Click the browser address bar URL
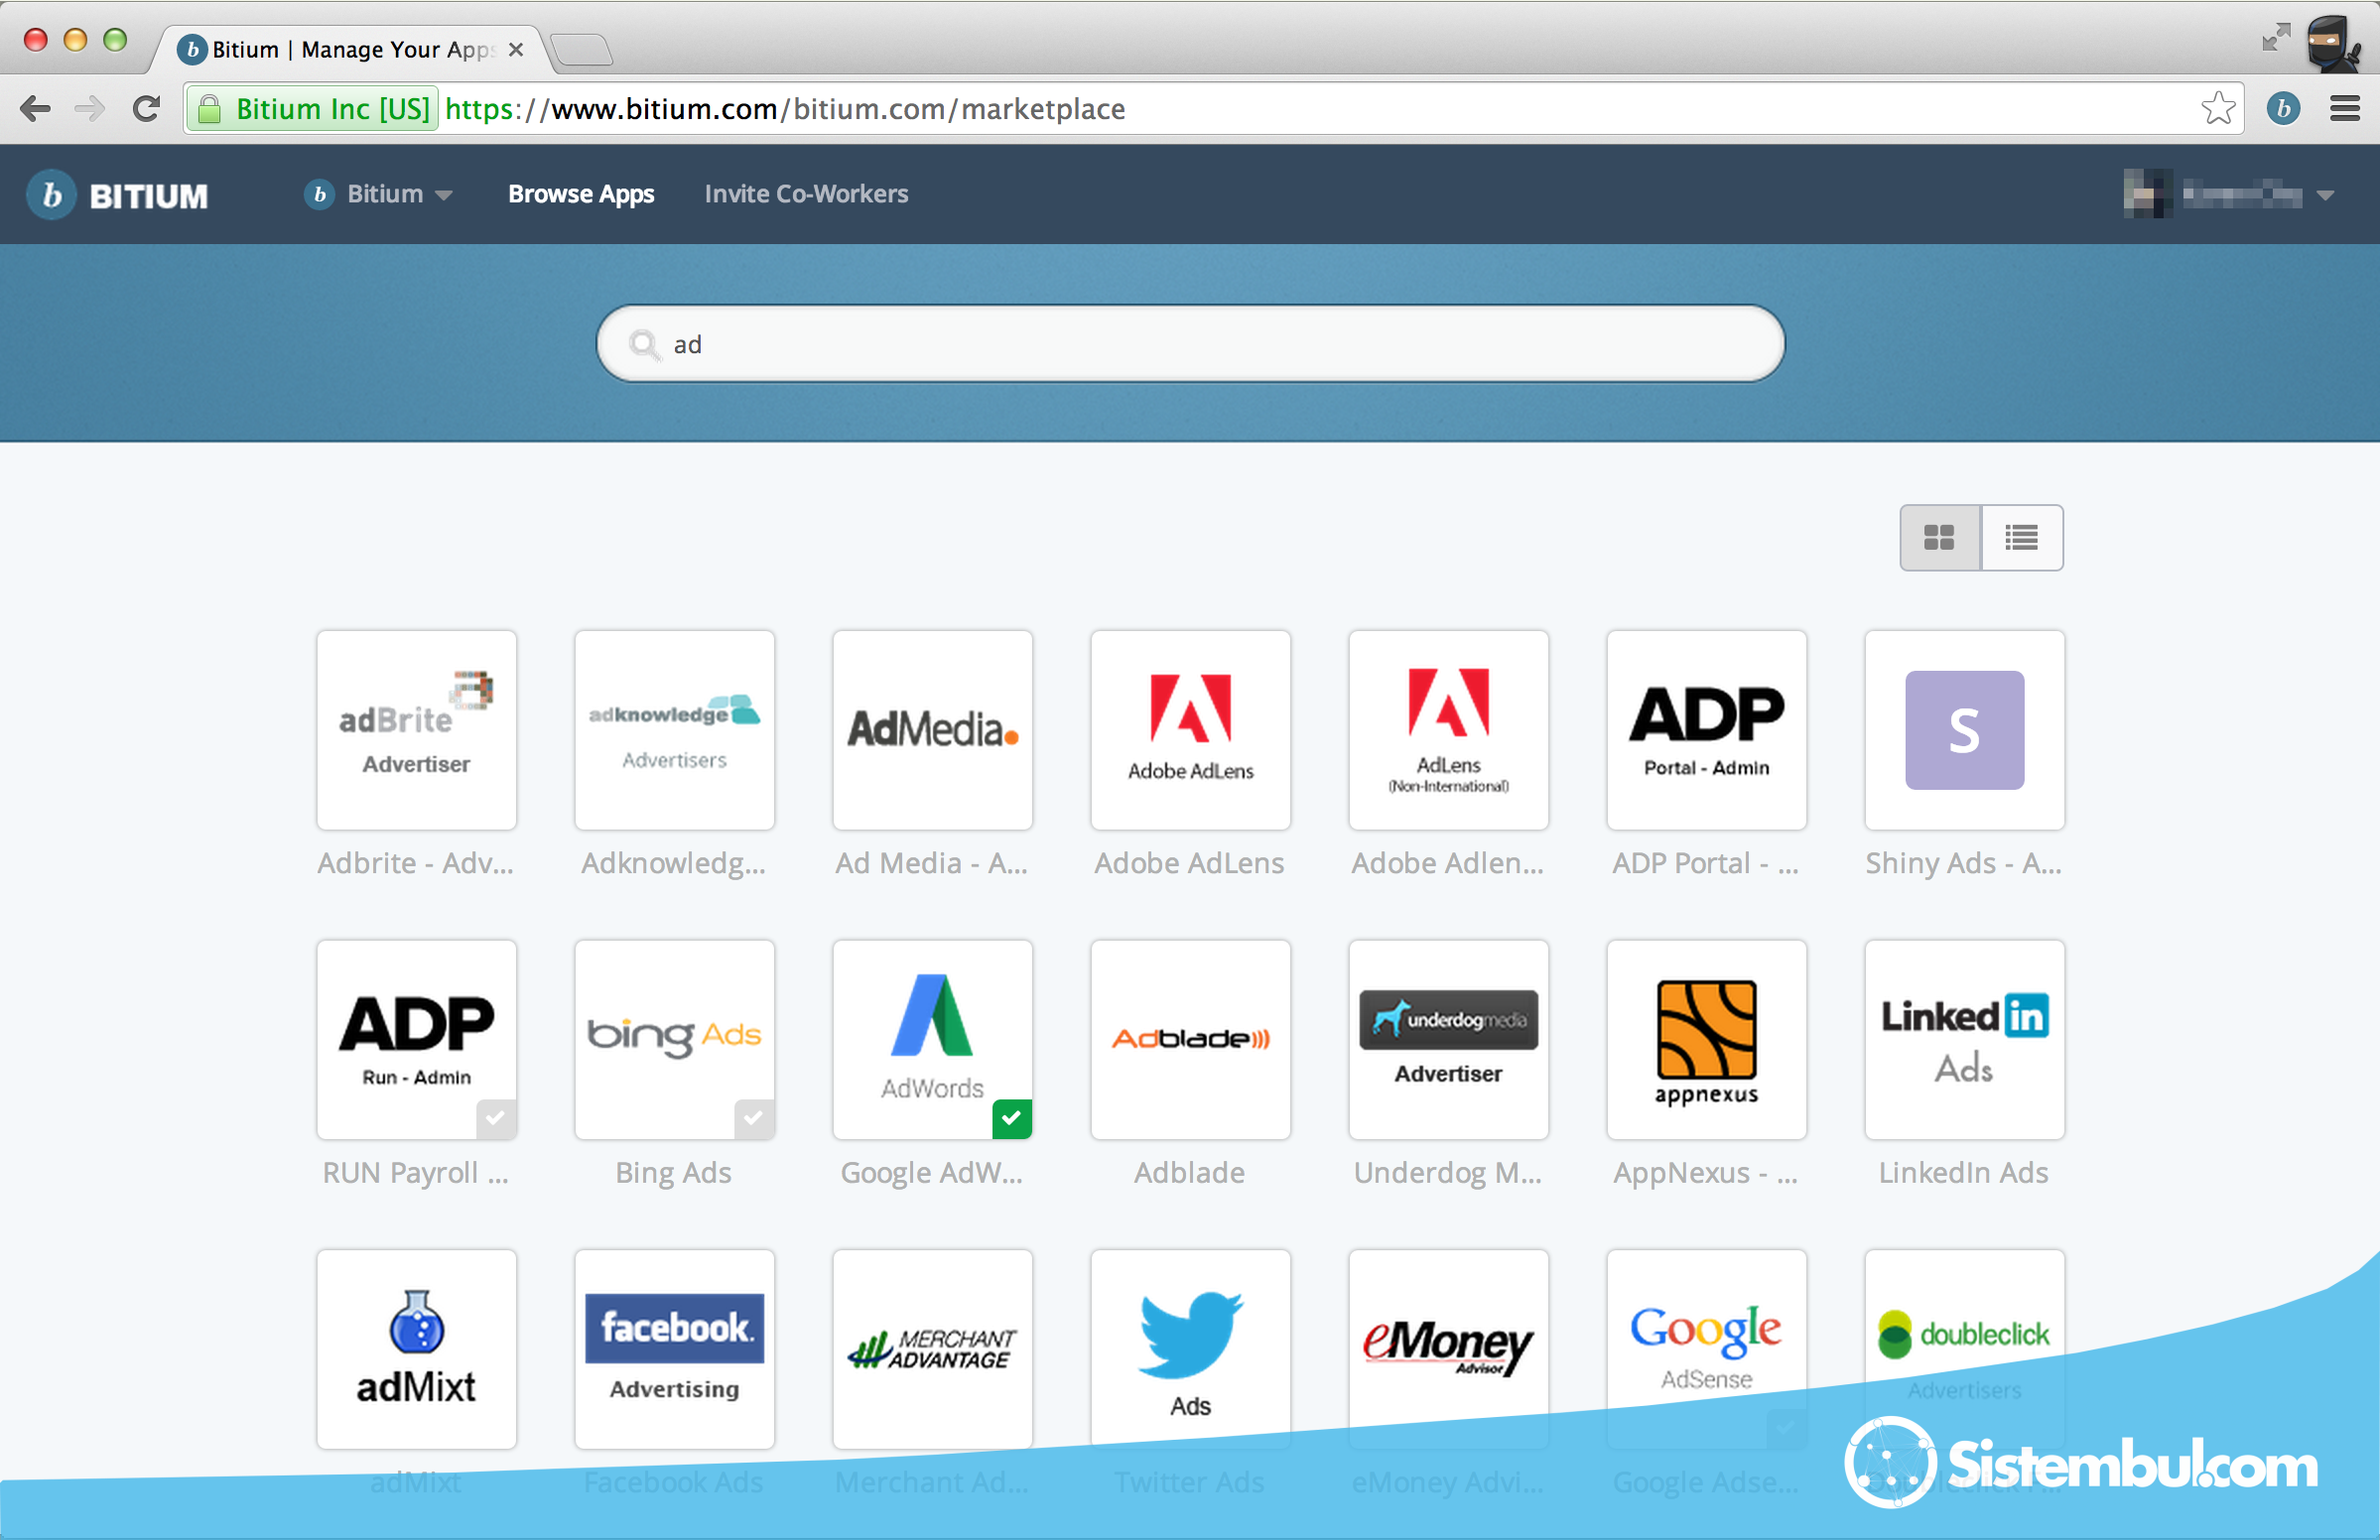 [x=785, y=108]
